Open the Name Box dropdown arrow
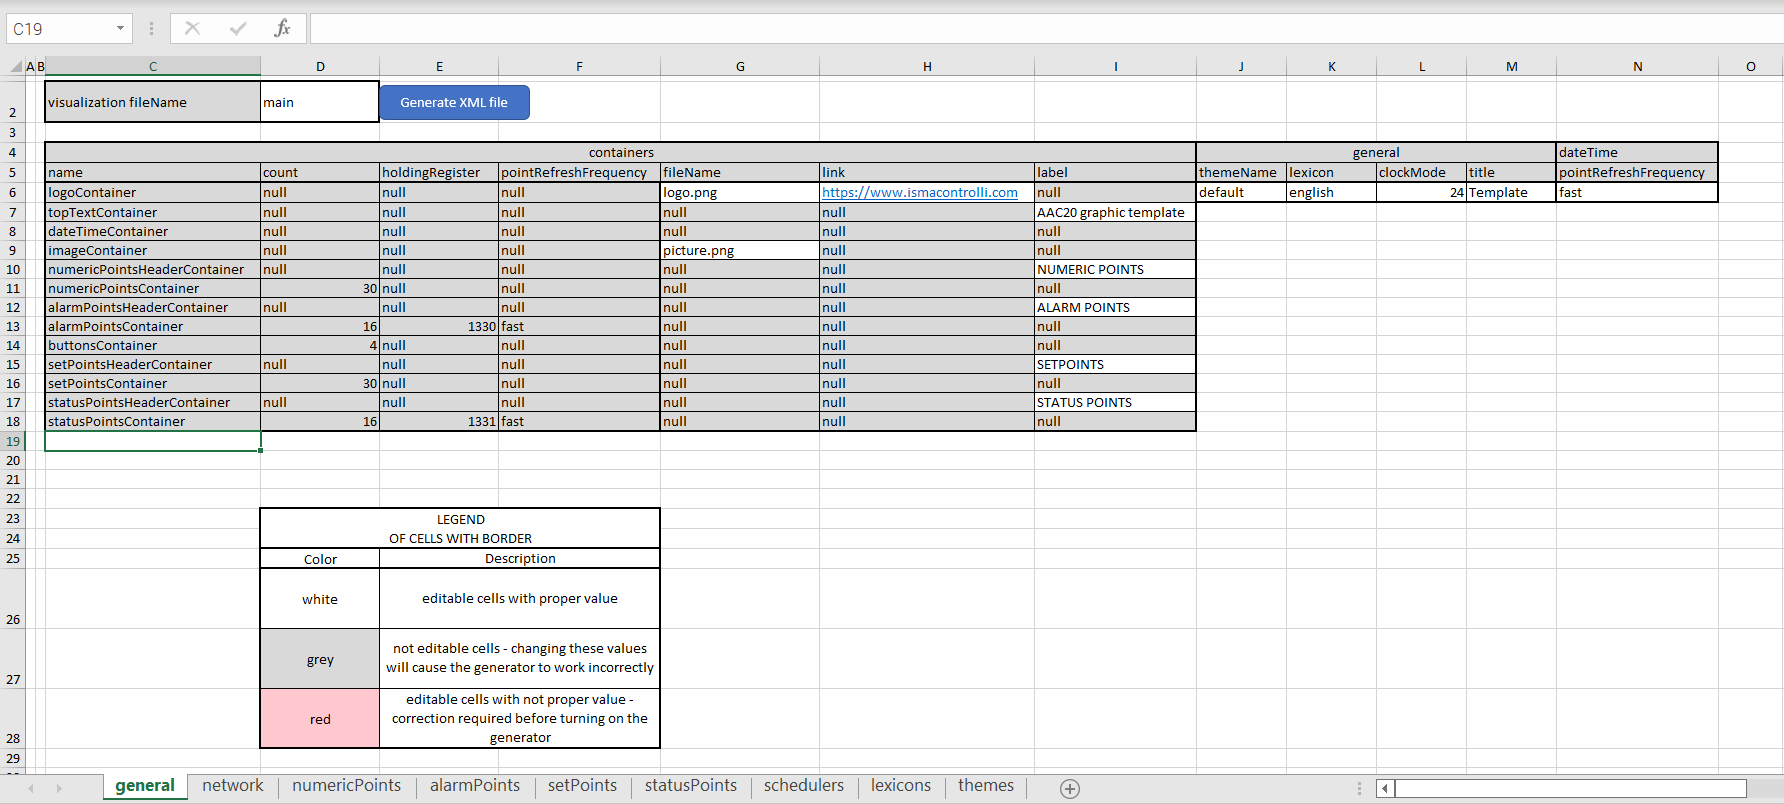Viewport: 1784px width, 804px height. pyautogui.click(x=120, y=28)
